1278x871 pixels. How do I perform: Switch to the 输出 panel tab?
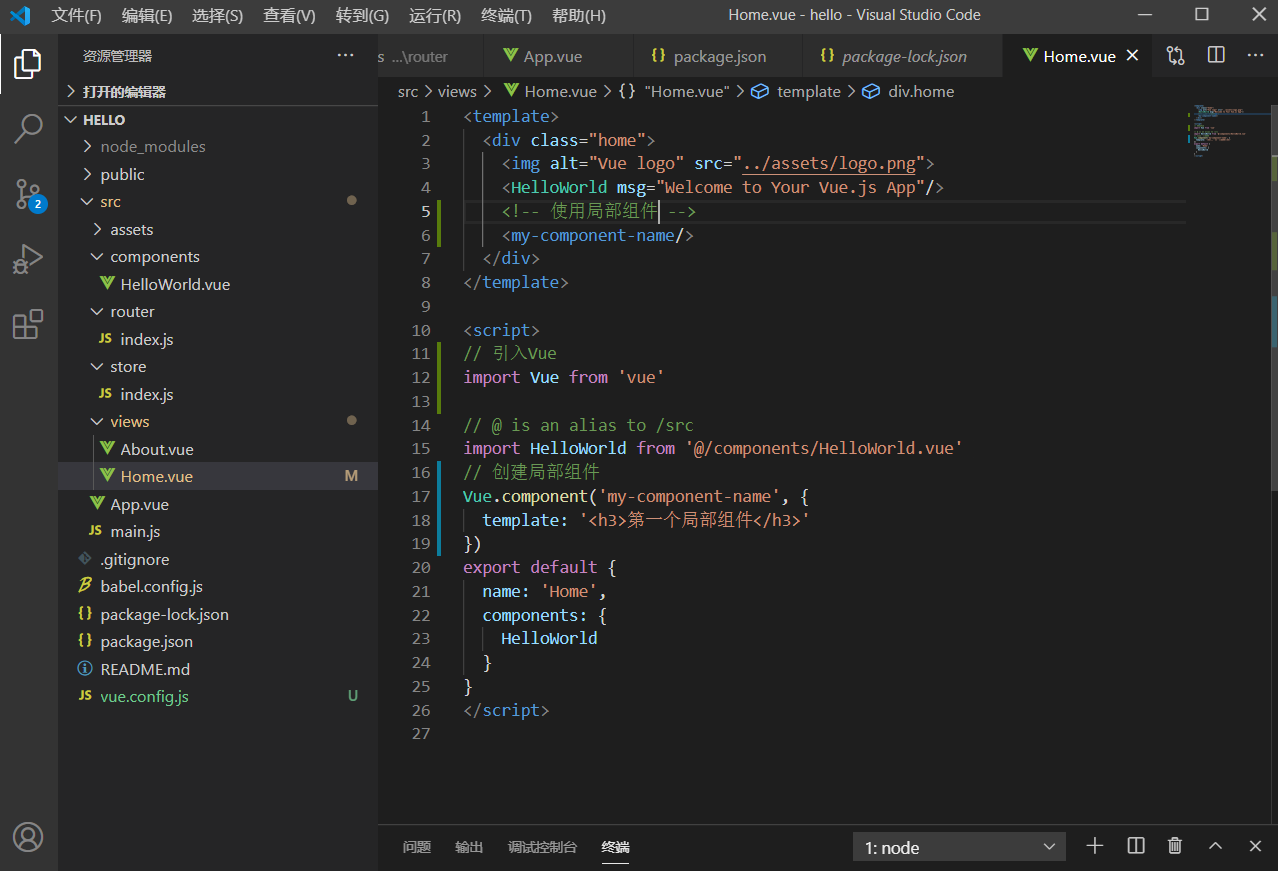[469, 847]
